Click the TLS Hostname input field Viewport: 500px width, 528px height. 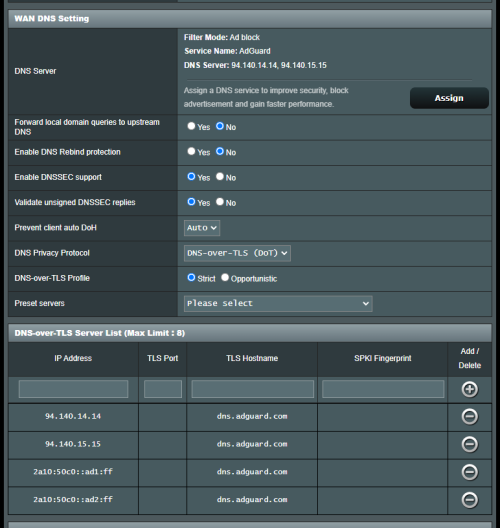(253, 389)
